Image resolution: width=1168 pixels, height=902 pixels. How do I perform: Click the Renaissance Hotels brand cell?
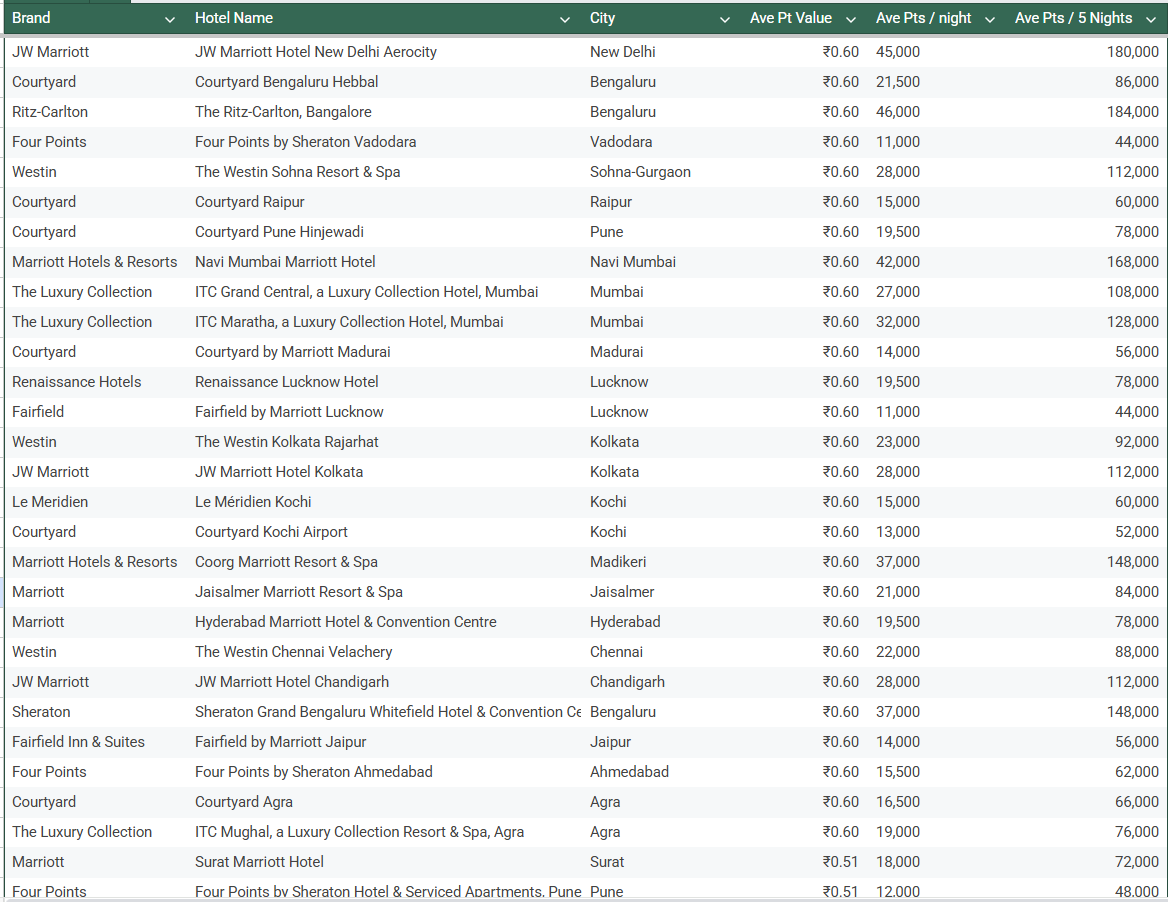click(95, 382)
